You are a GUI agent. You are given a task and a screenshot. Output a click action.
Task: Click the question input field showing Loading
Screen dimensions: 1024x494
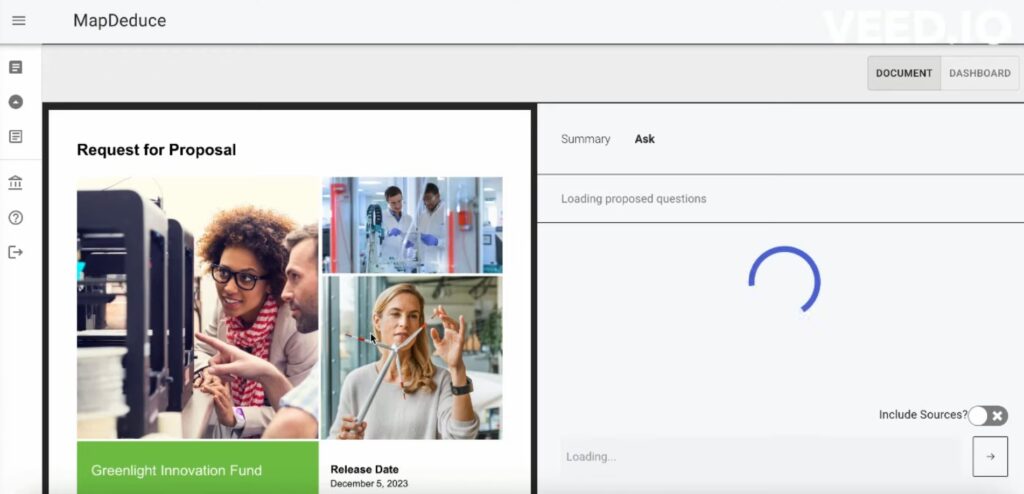point(761,456)
